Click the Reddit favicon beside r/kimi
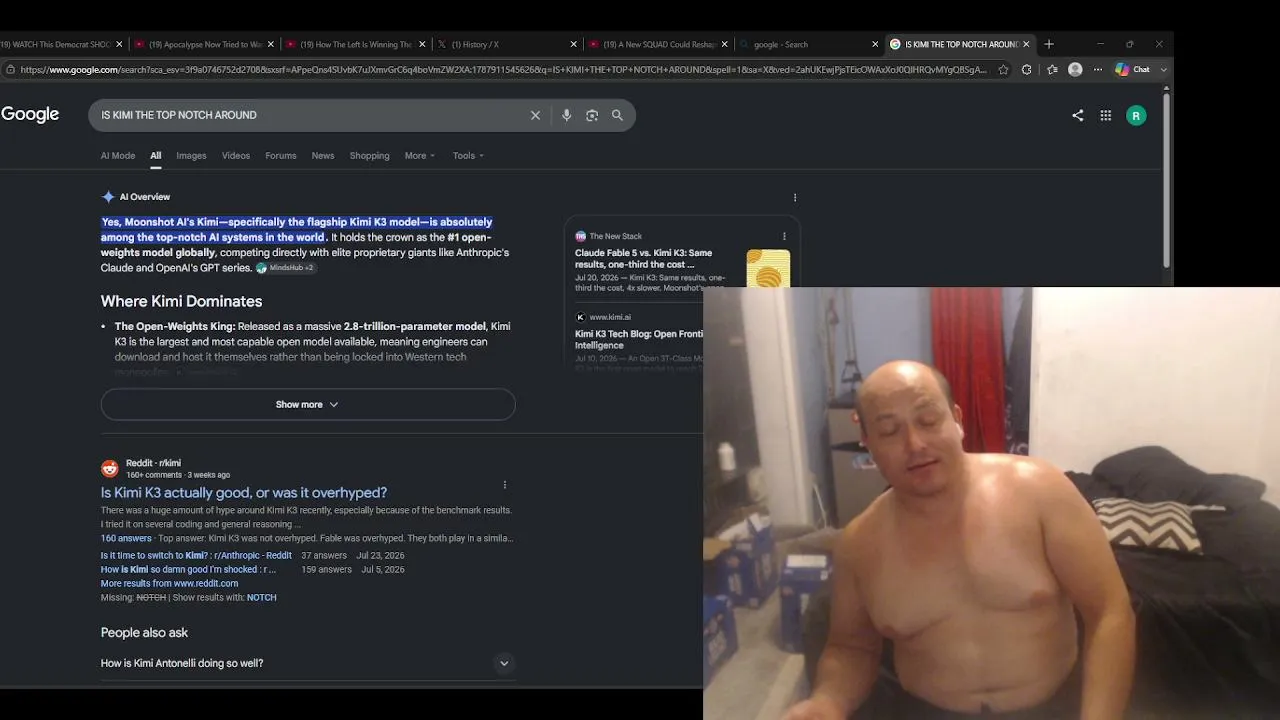1280x720 pixels. click(110, 468)
